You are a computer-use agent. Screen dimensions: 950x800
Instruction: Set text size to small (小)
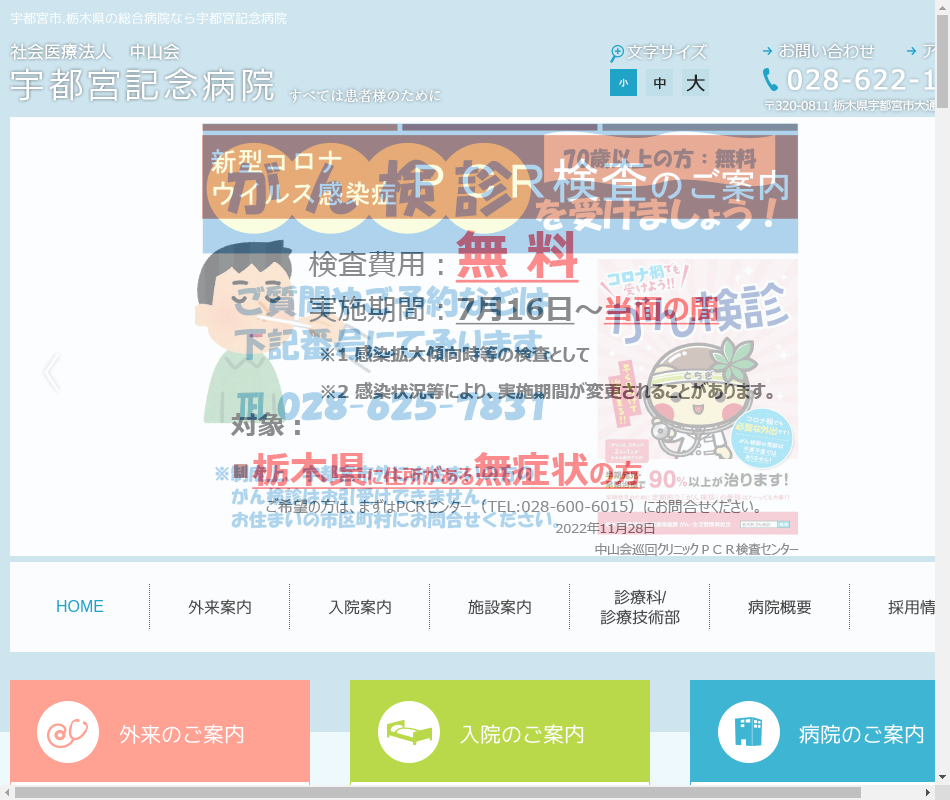[623, 83]
